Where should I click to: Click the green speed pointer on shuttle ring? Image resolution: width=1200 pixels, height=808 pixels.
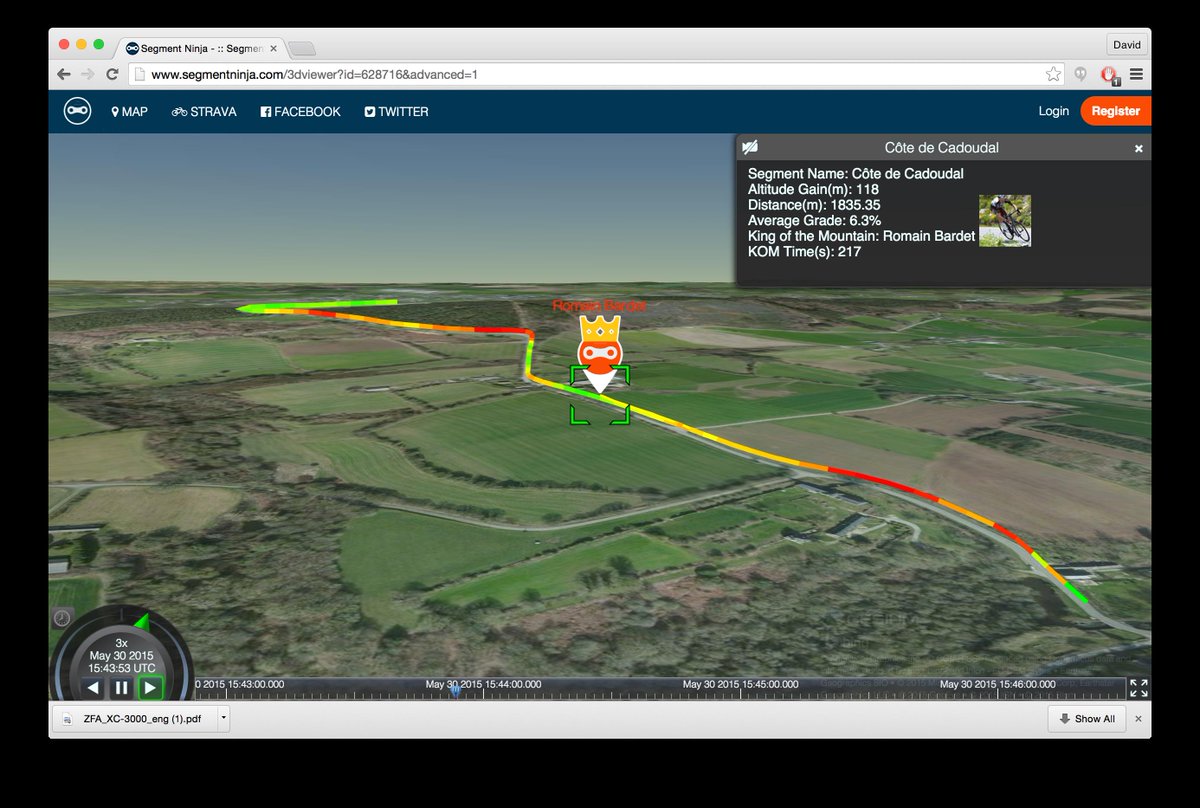[141, 620]
